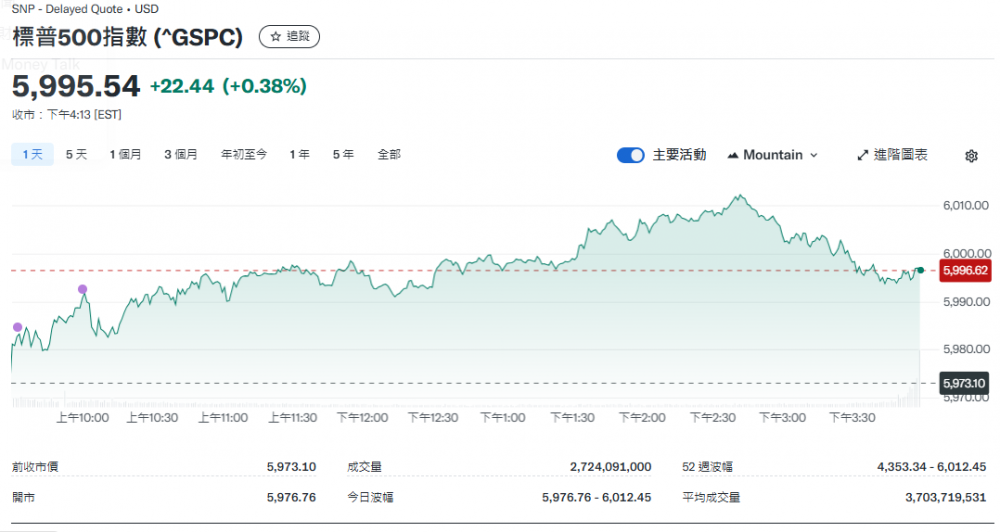The width and height of the screenshot is (1000, 532).
Task: Select 年初至今 year-to-date range
Action: point(244,154)
